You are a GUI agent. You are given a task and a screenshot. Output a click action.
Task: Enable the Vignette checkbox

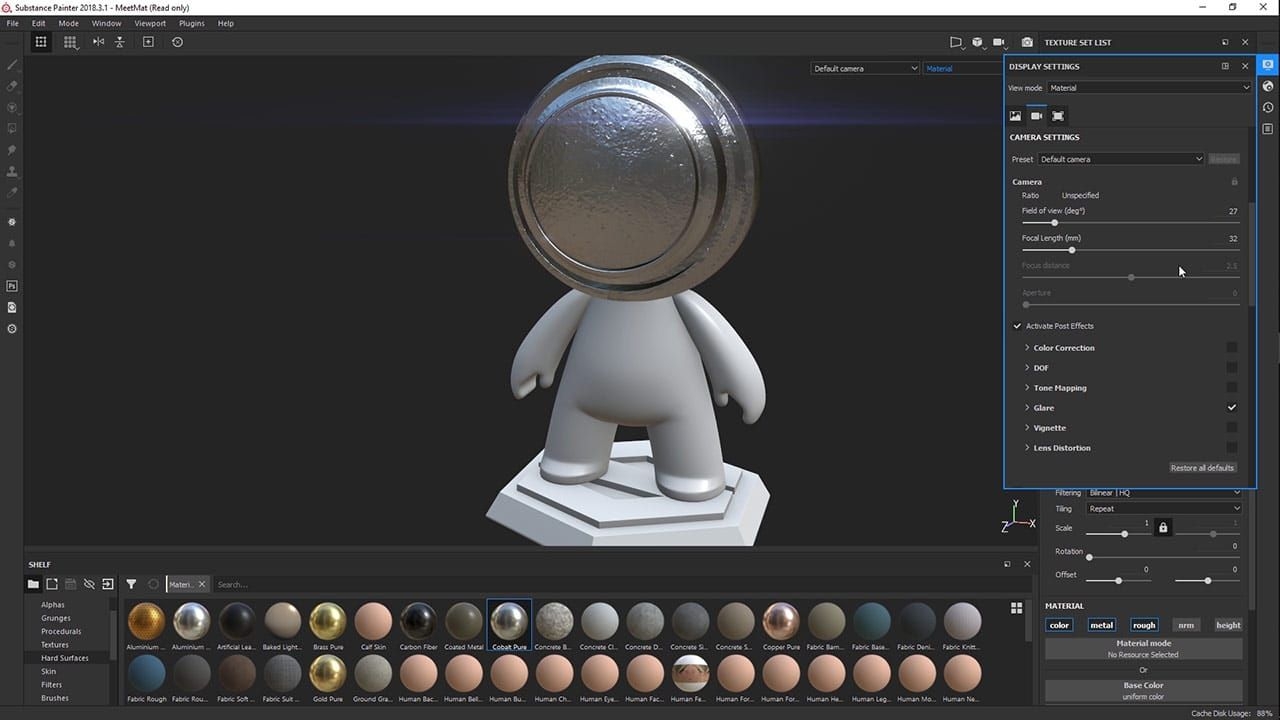tap(1232, 428)
